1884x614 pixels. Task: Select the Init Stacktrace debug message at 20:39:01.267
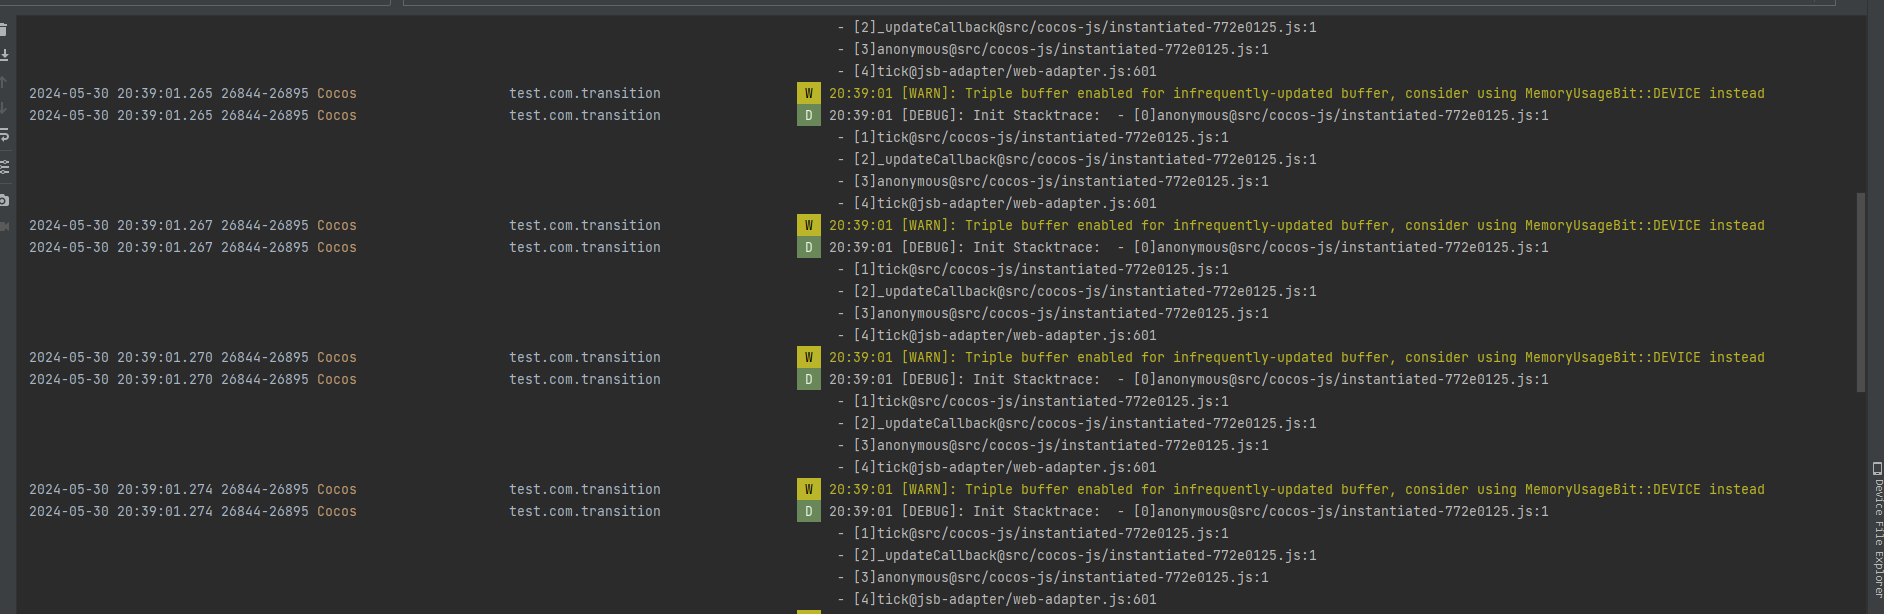pyautogui.click(x=1189, y=247)
